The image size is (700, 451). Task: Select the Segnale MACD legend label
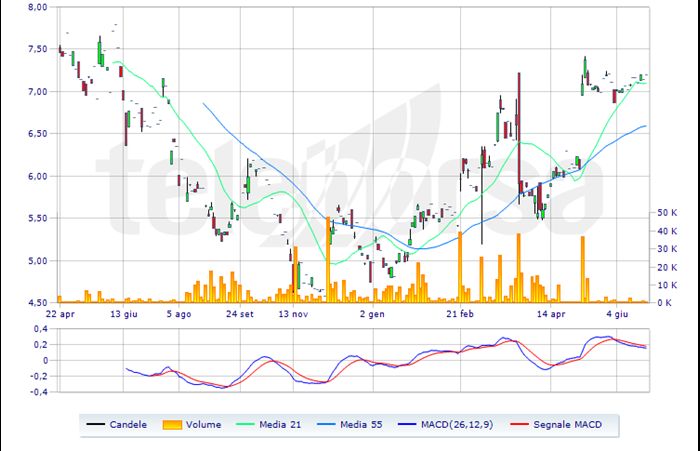(568, 425)
